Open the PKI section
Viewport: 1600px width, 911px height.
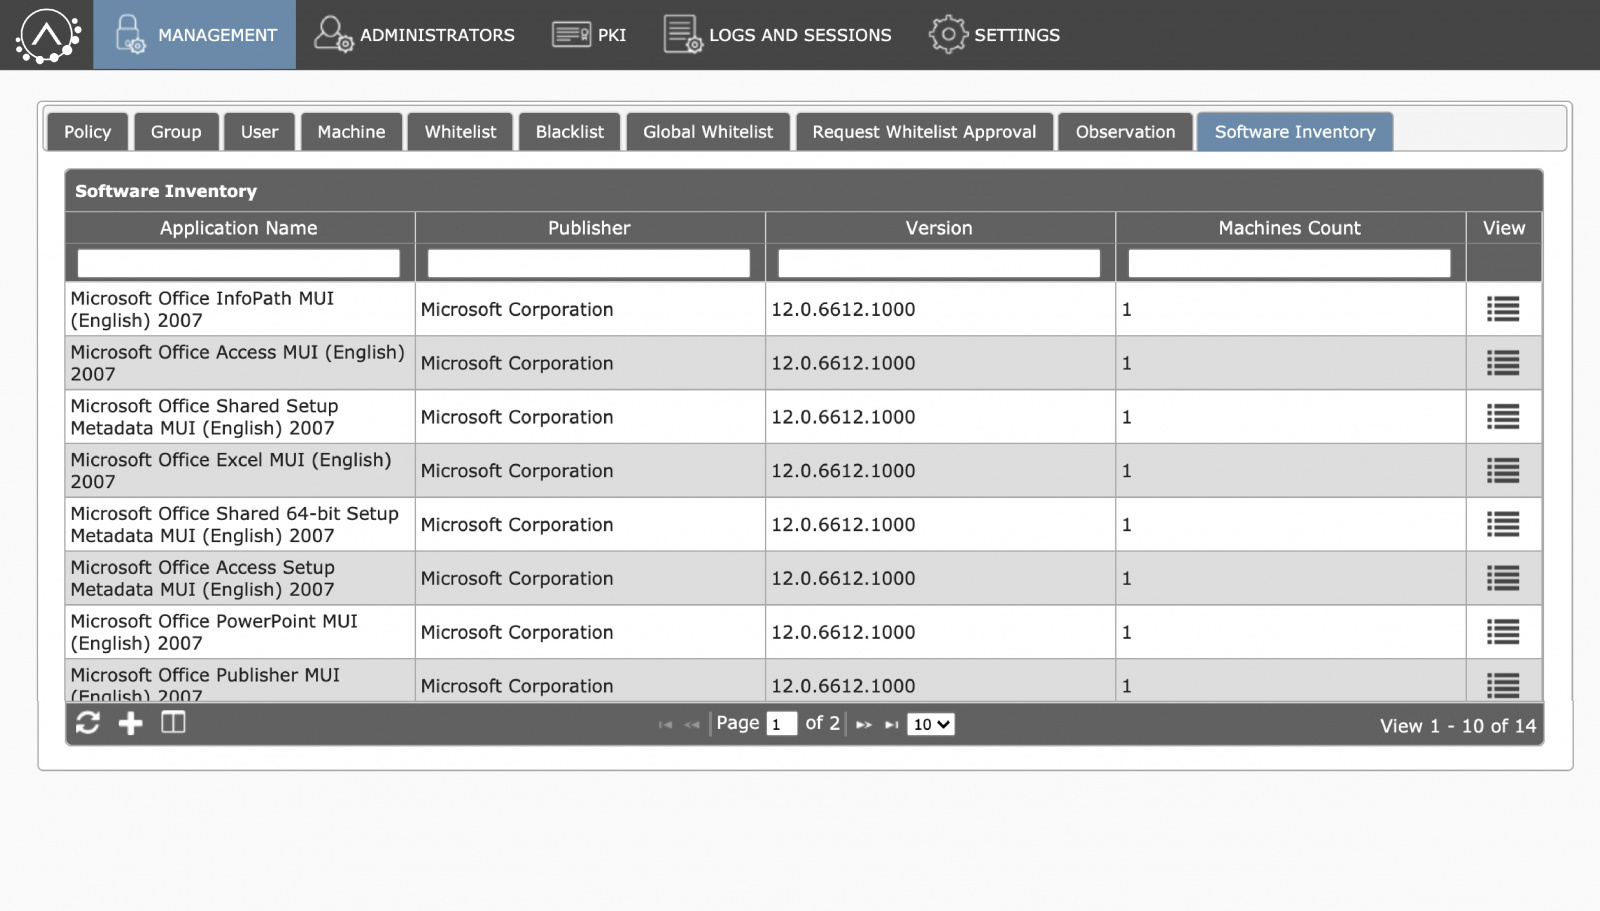(589, 35)
